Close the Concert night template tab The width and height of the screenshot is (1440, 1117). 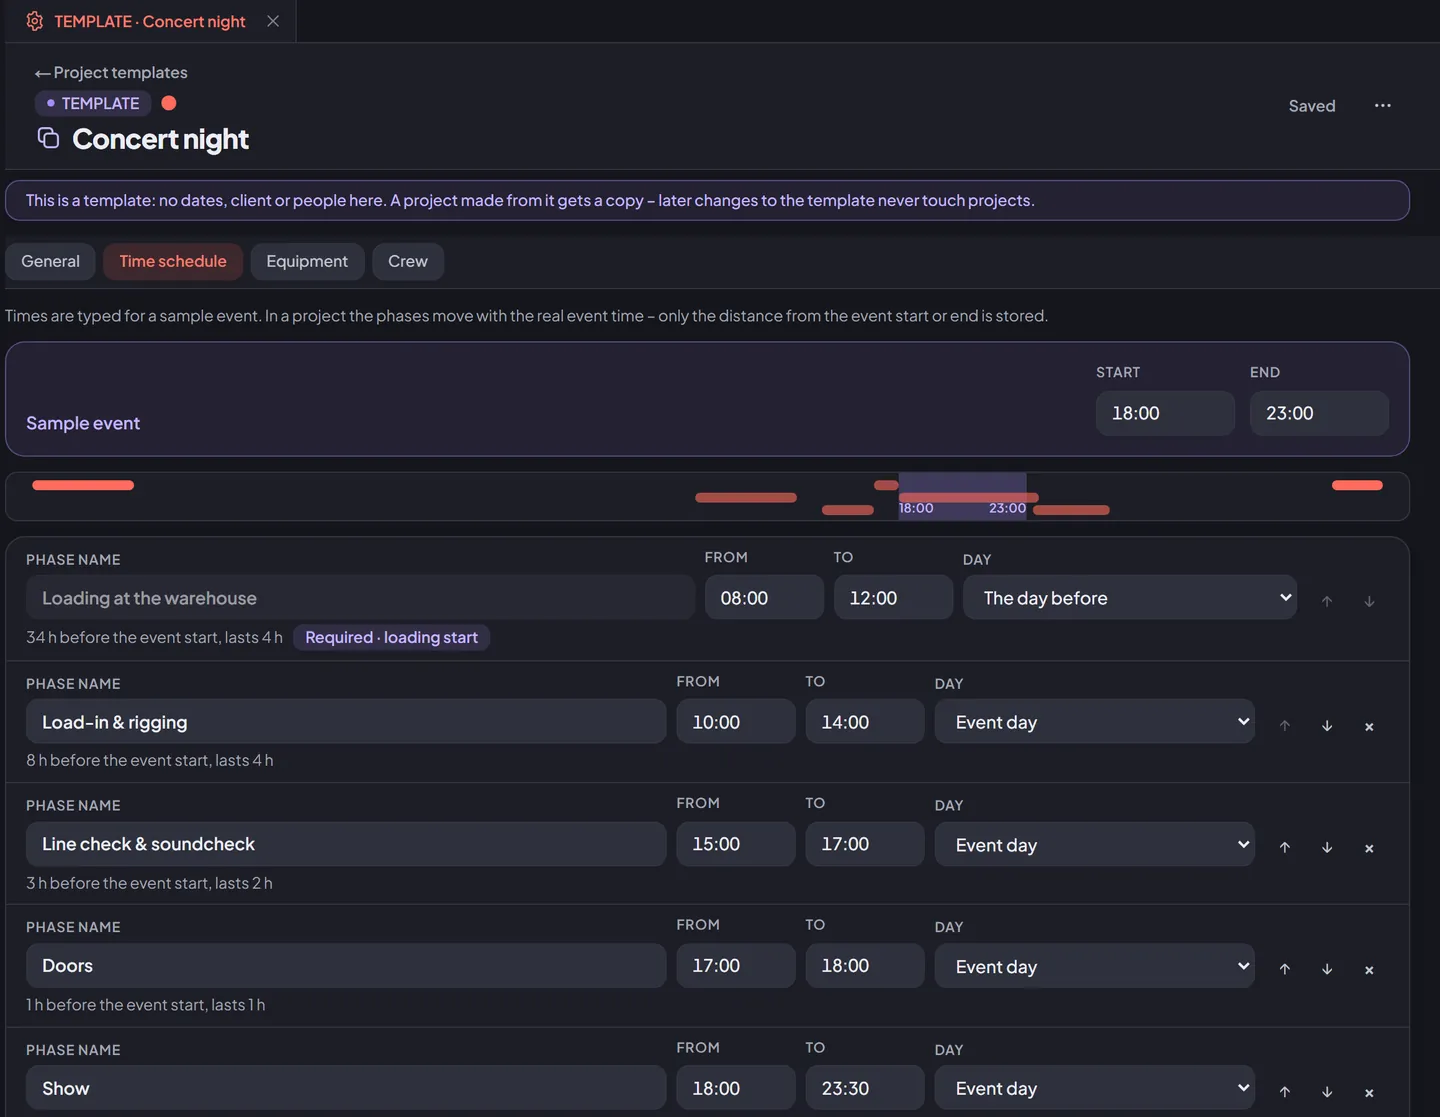[x=273, y=21]
